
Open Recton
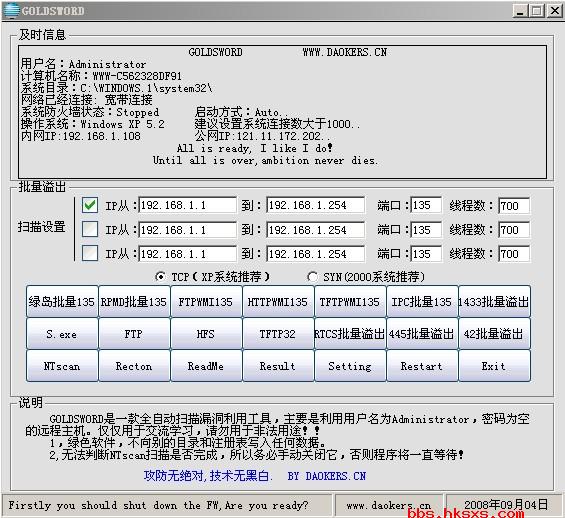tap(134, 366)
